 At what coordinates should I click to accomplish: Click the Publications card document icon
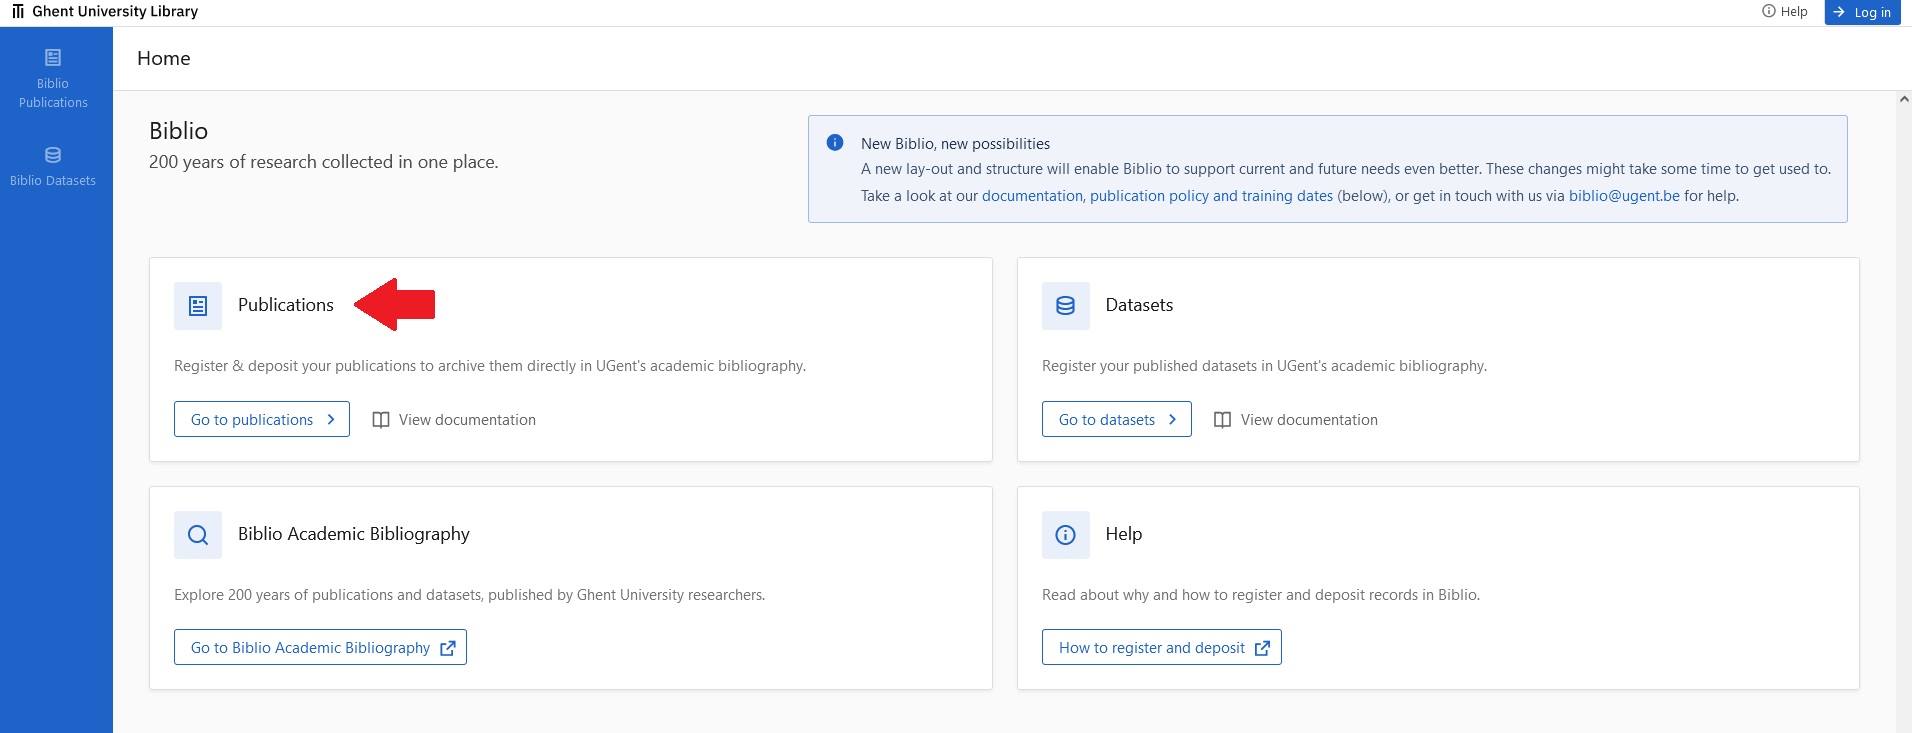click(x=198, y=306)
